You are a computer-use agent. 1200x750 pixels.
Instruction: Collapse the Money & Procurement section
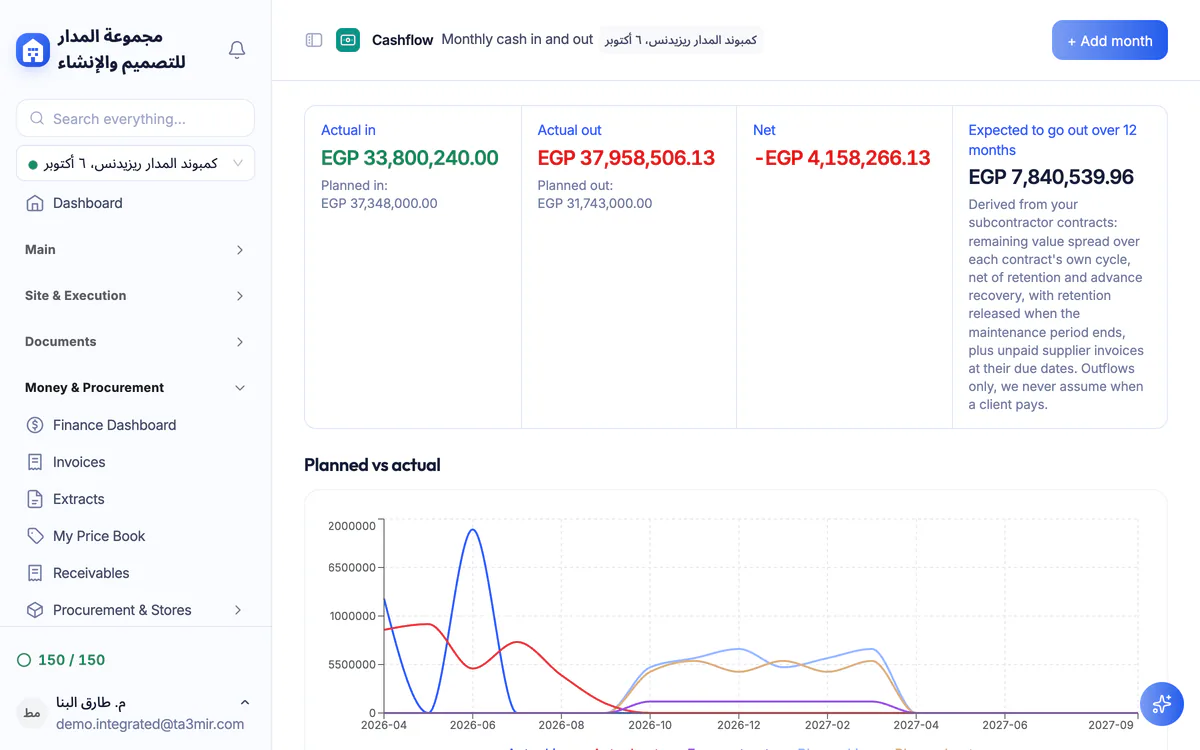(135, 388)
